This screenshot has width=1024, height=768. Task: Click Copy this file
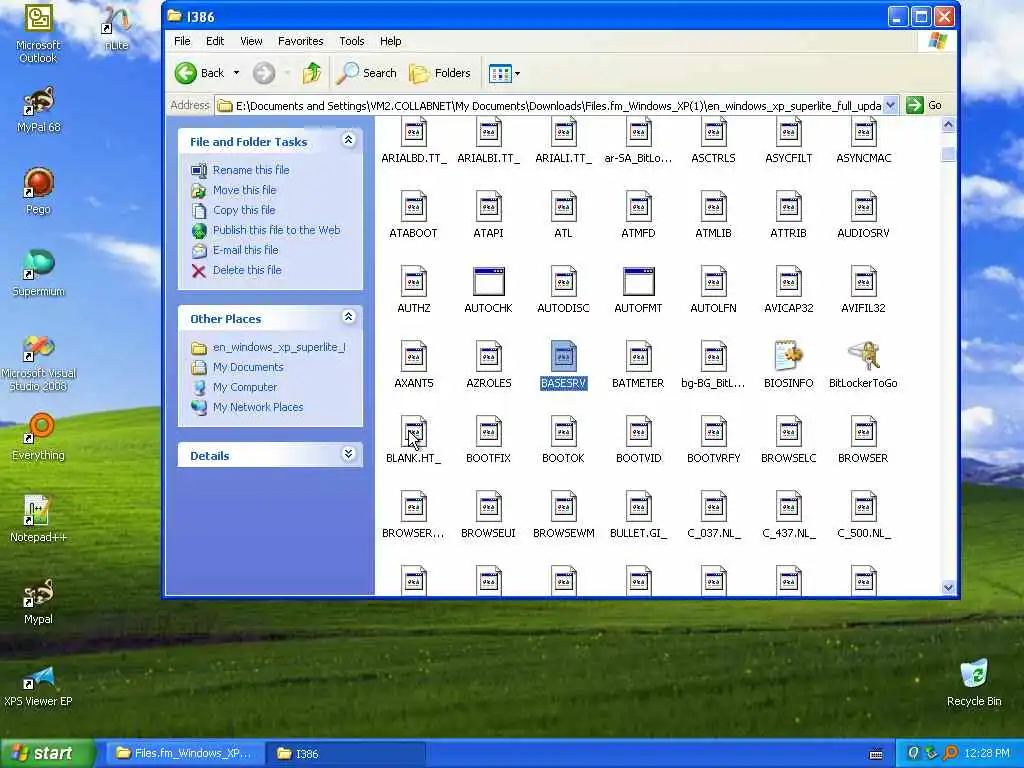[244, 210]
